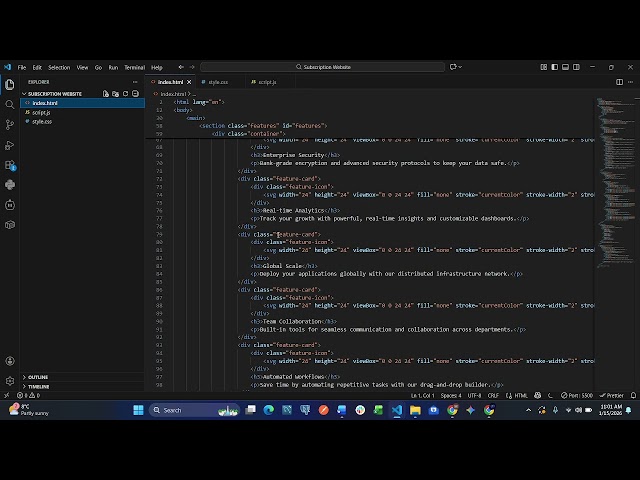640x480 pixels.
Task: Refresh the Explorer file list
Action: 125,94
